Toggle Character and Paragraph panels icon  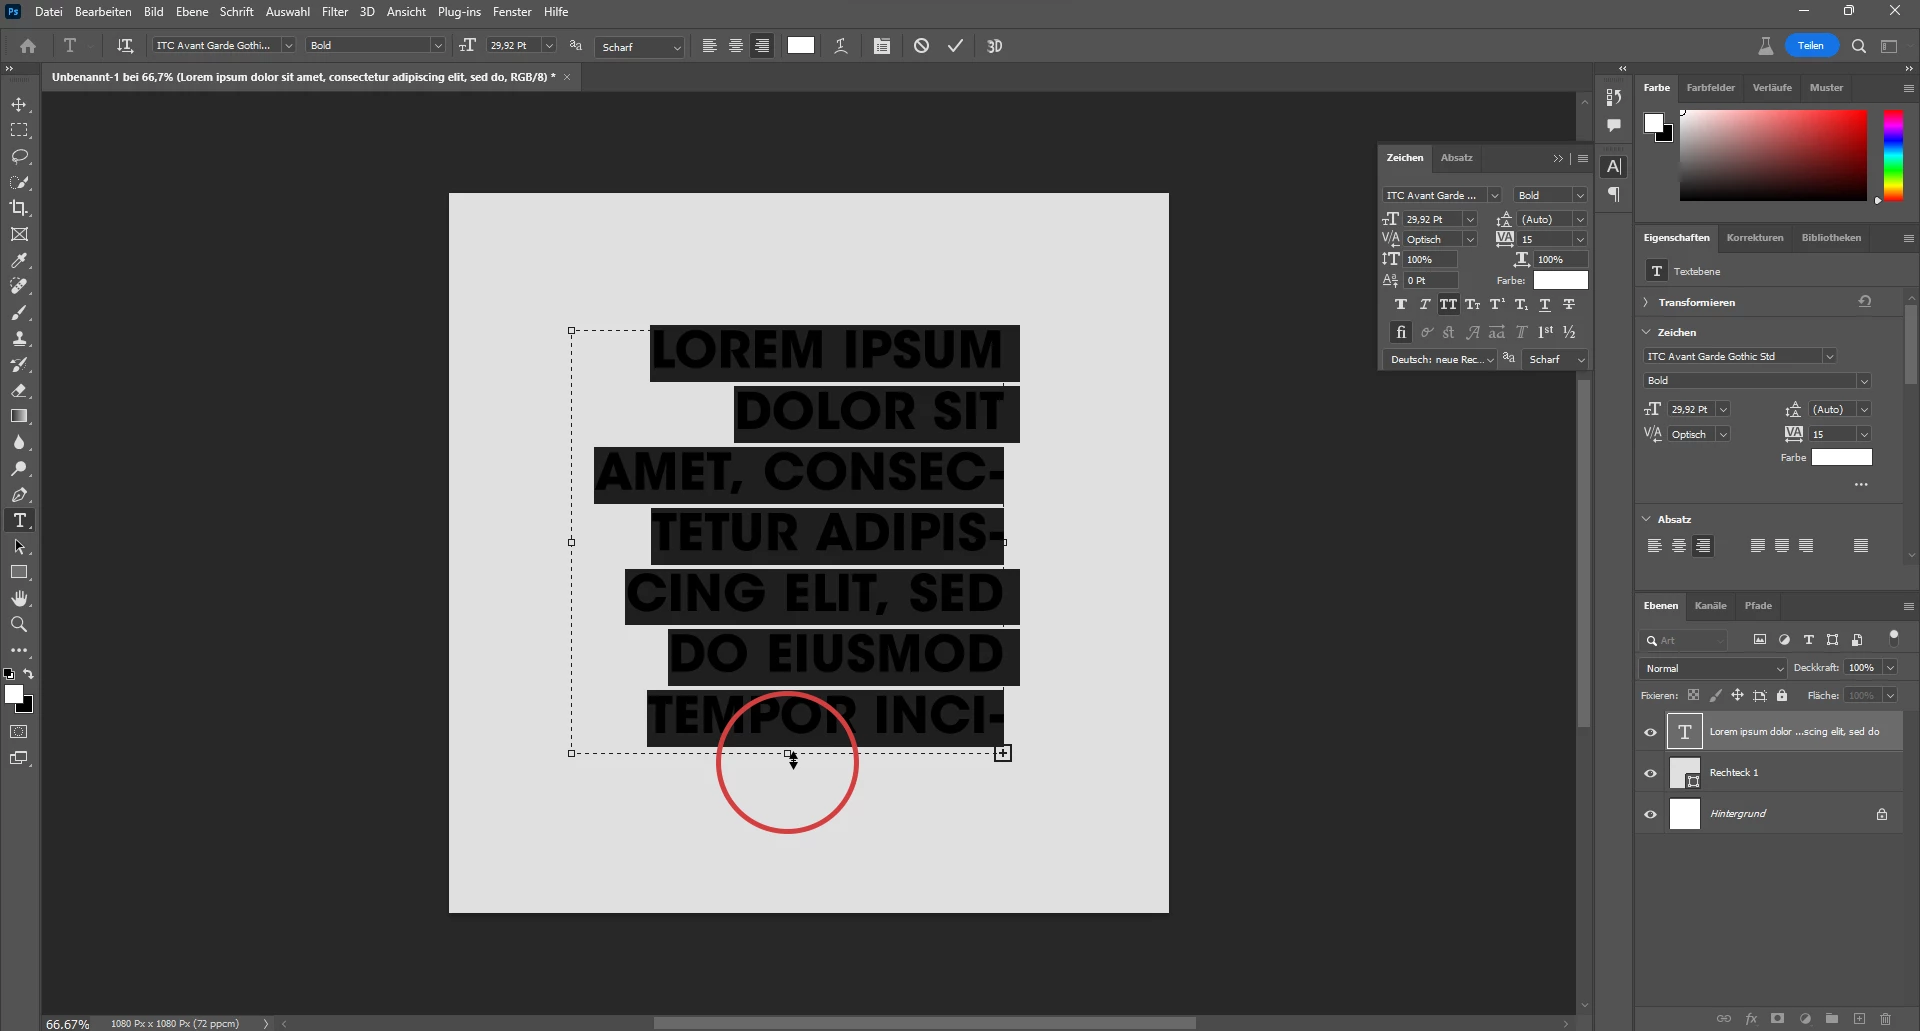[x=881, y=46]
